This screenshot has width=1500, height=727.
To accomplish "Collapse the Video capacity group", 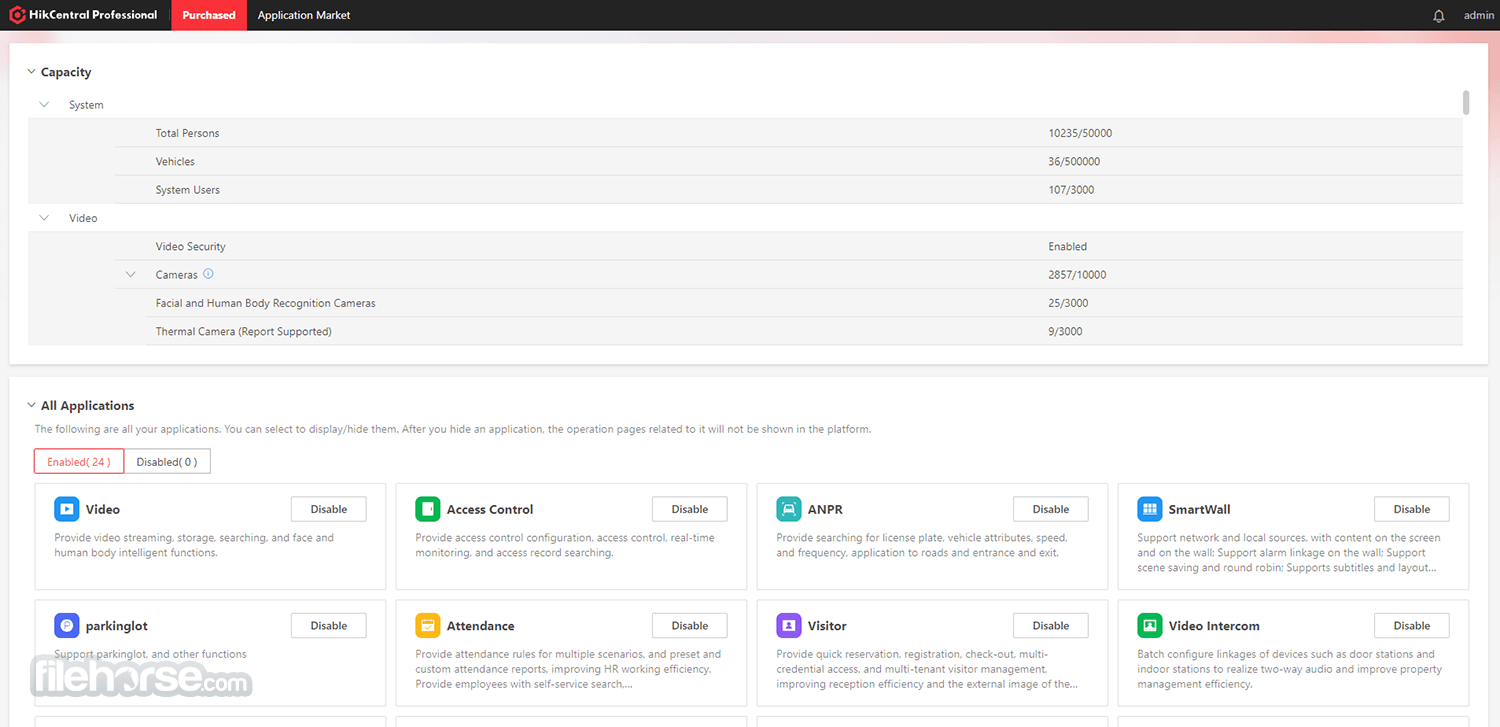I will 44,217.
